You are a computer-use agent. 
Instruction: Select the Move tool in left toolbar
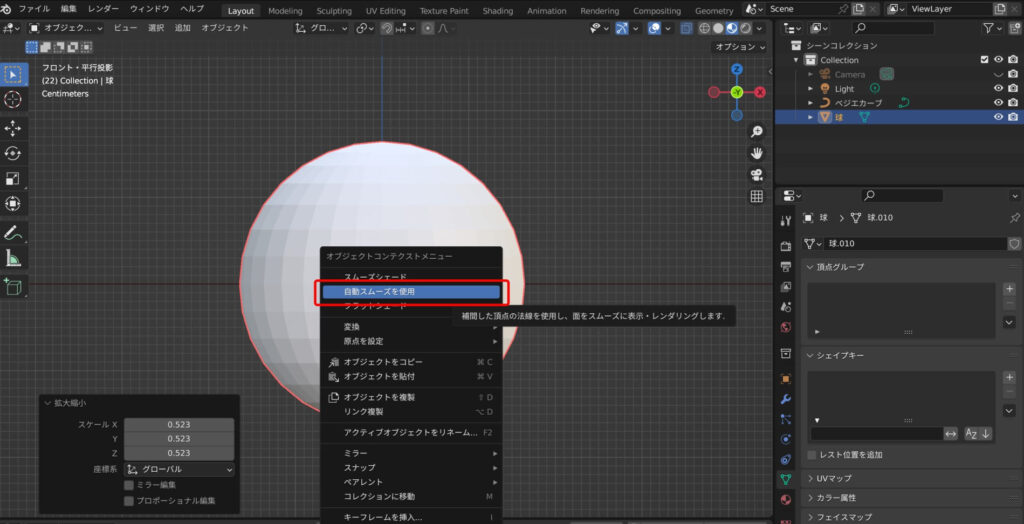[13, 128]
